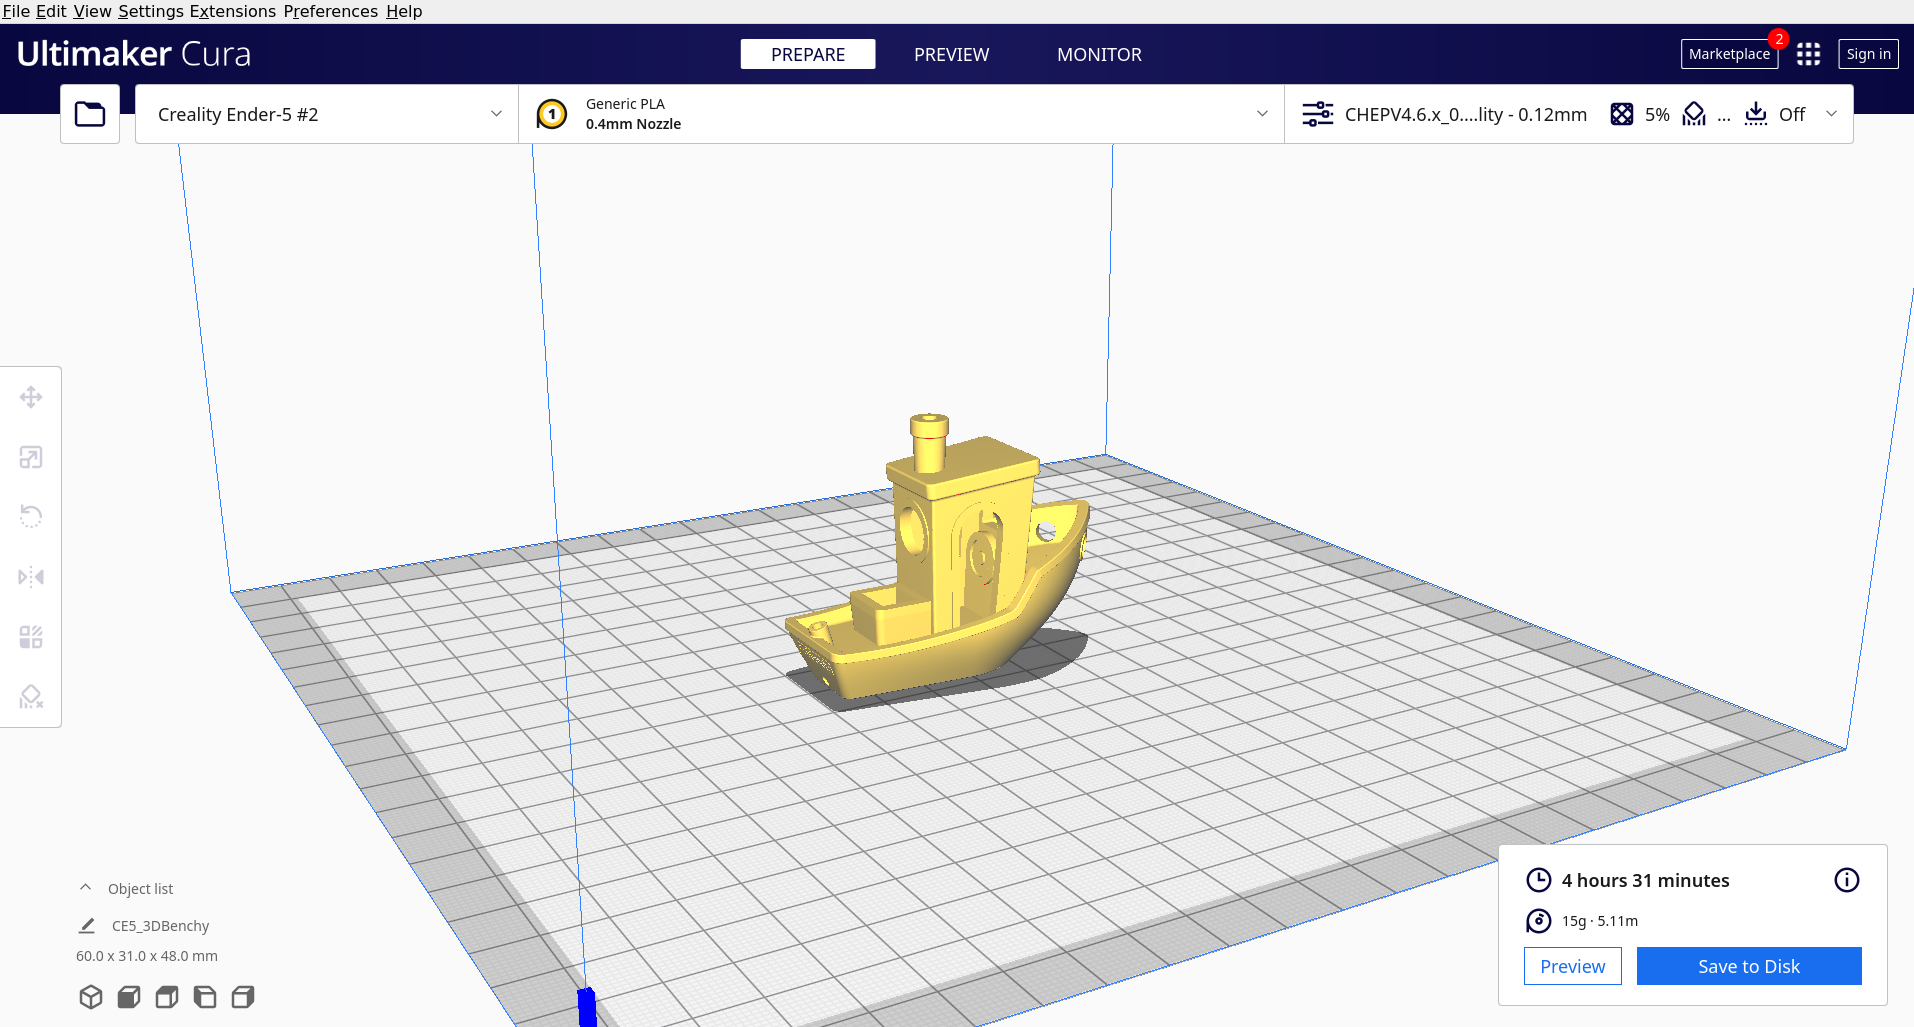Select the Scale tool
This screenshot has width=1914, height=1027.
pos(31,457)
